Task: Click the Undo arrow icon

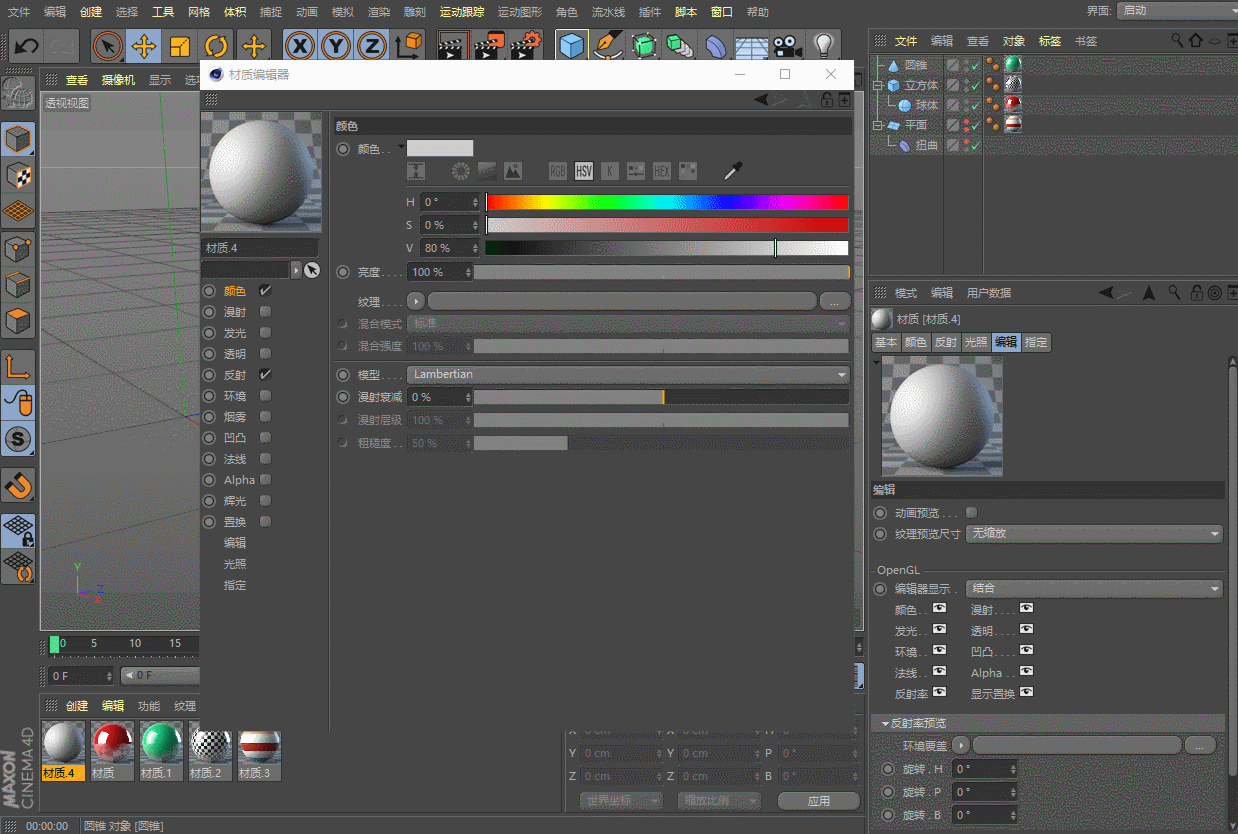Action: [27, 46]
